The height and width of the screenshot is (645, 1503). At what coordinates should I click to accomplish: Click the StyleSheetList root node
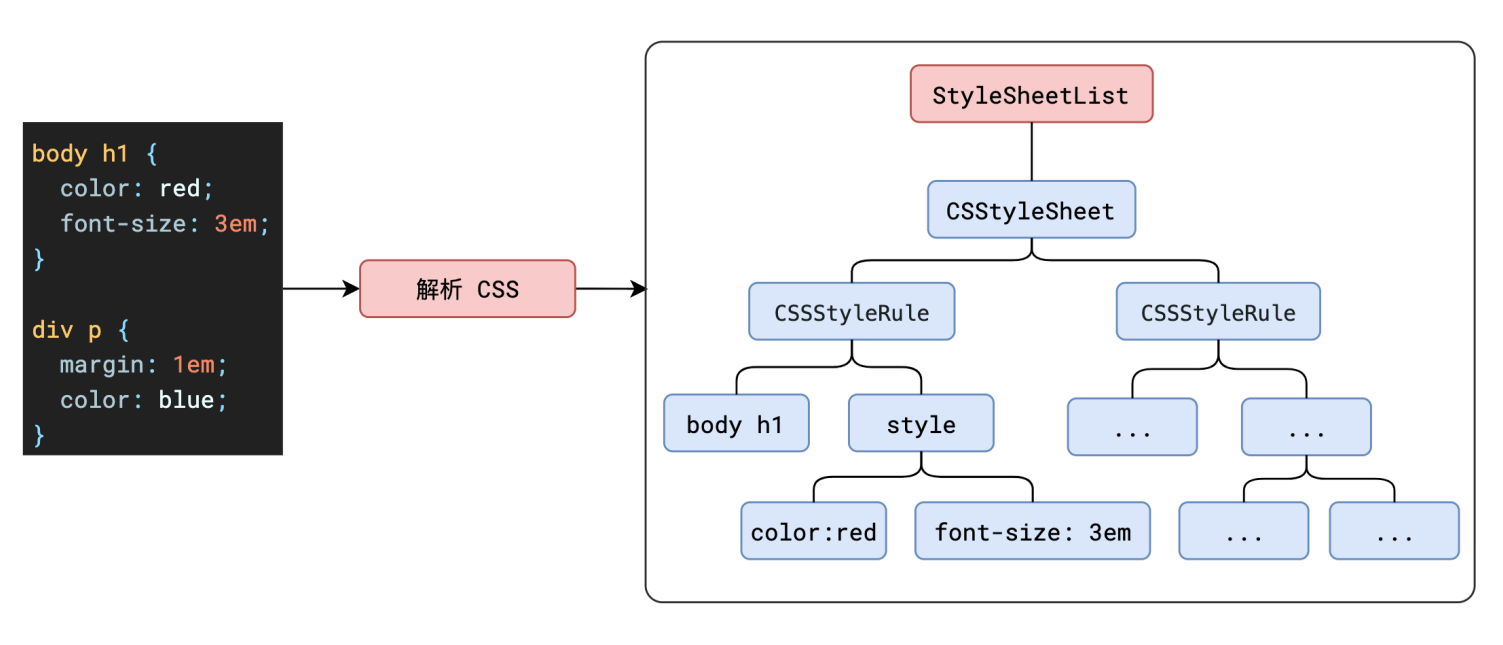tap(1031, 93)
